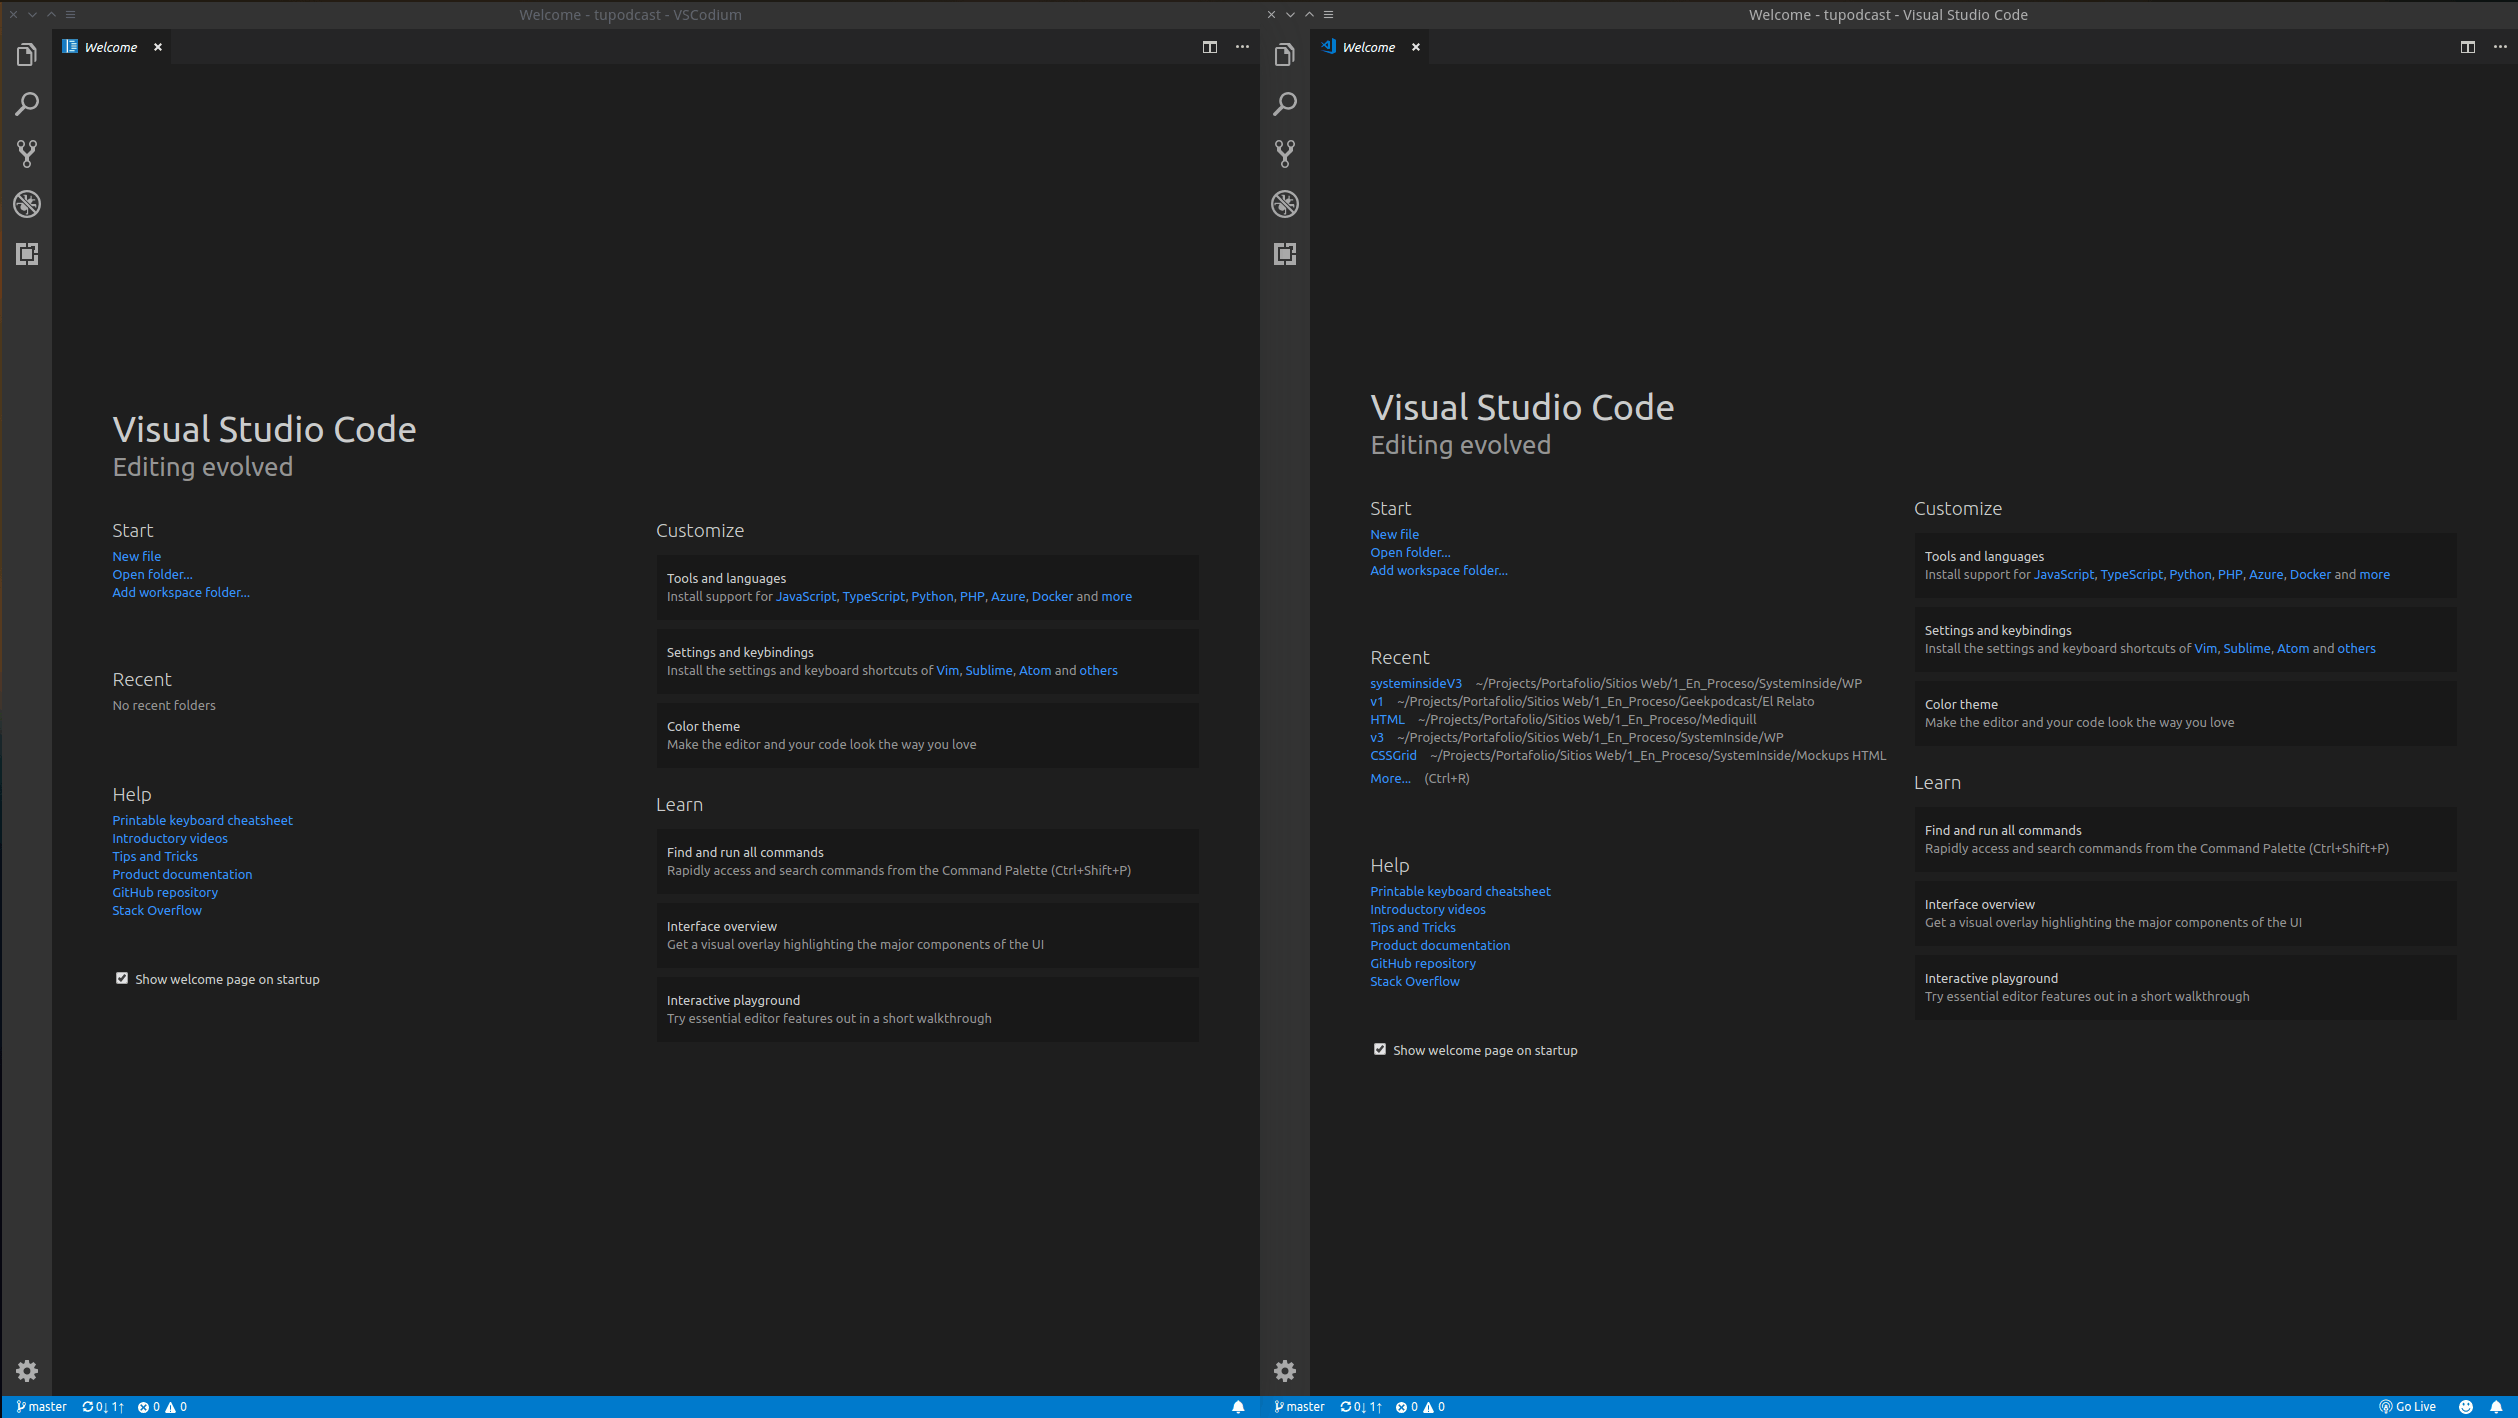The width and height of the screenshot is (2518, 1418).
Task: Click the master branch indicator in the status bar
Action: pyautogui.click(x=42, y=1406)
